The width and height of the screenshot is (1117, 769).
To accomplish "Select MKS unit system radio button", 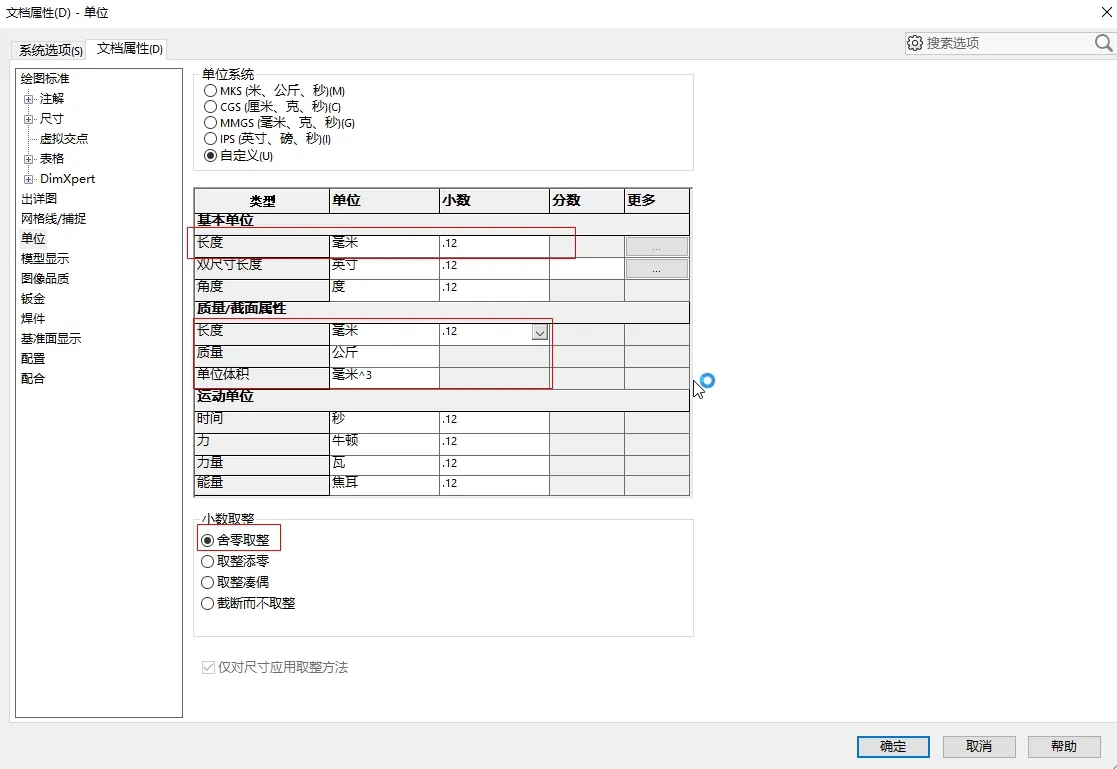I will coord(210,91).
